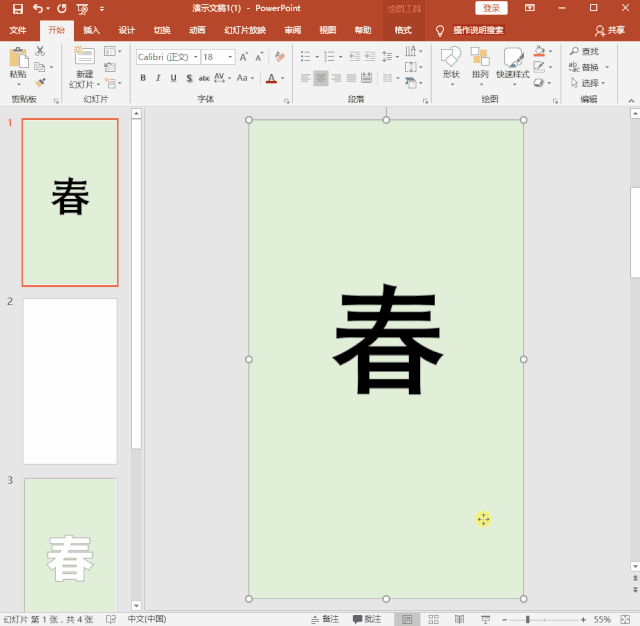The width and height of the screenshot is (640, 626).
Task: Toggle Strikethrough formatting
Action: click(204, 78)
